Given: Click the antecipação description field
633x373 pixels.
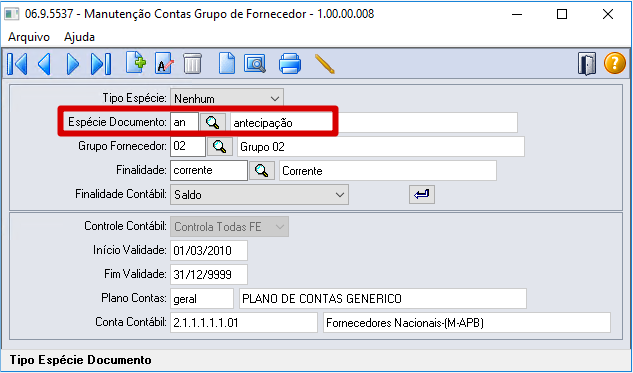Looking at the screenshot, I should point(374,122).
